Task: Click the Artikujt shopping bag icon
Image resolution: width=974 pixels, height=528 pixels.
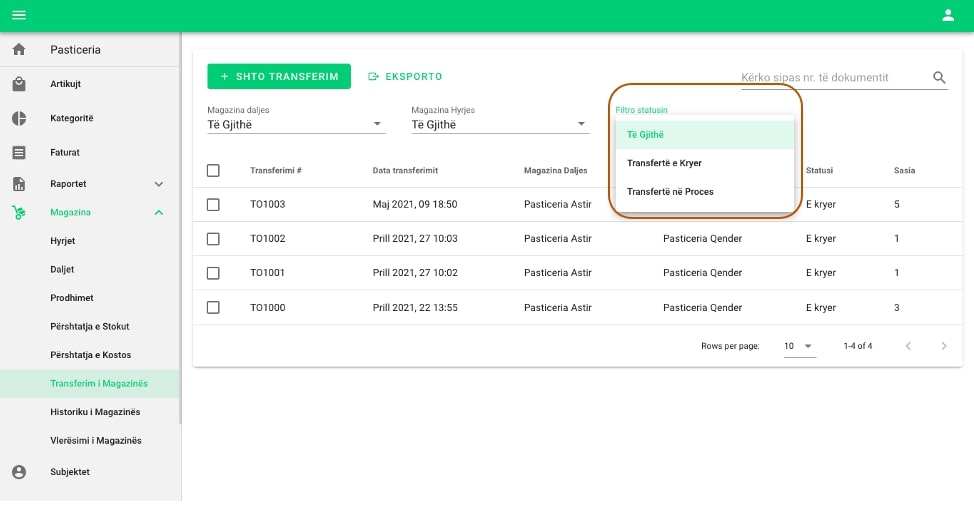Action: click(x=19, y=84)
